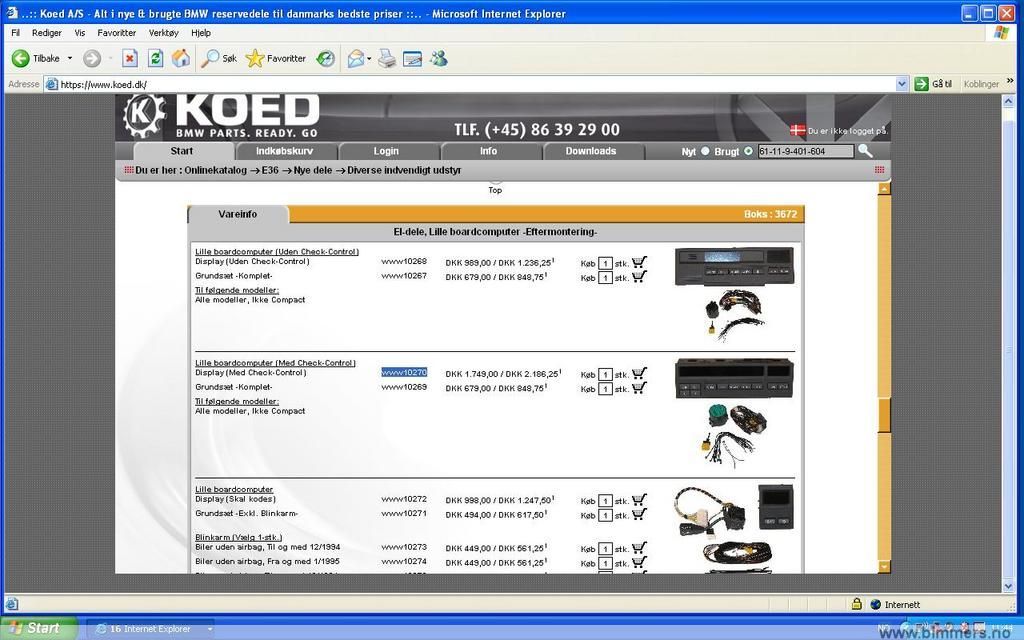
Task: Open the Hjelp menu
Action: [x=200, y=33]
